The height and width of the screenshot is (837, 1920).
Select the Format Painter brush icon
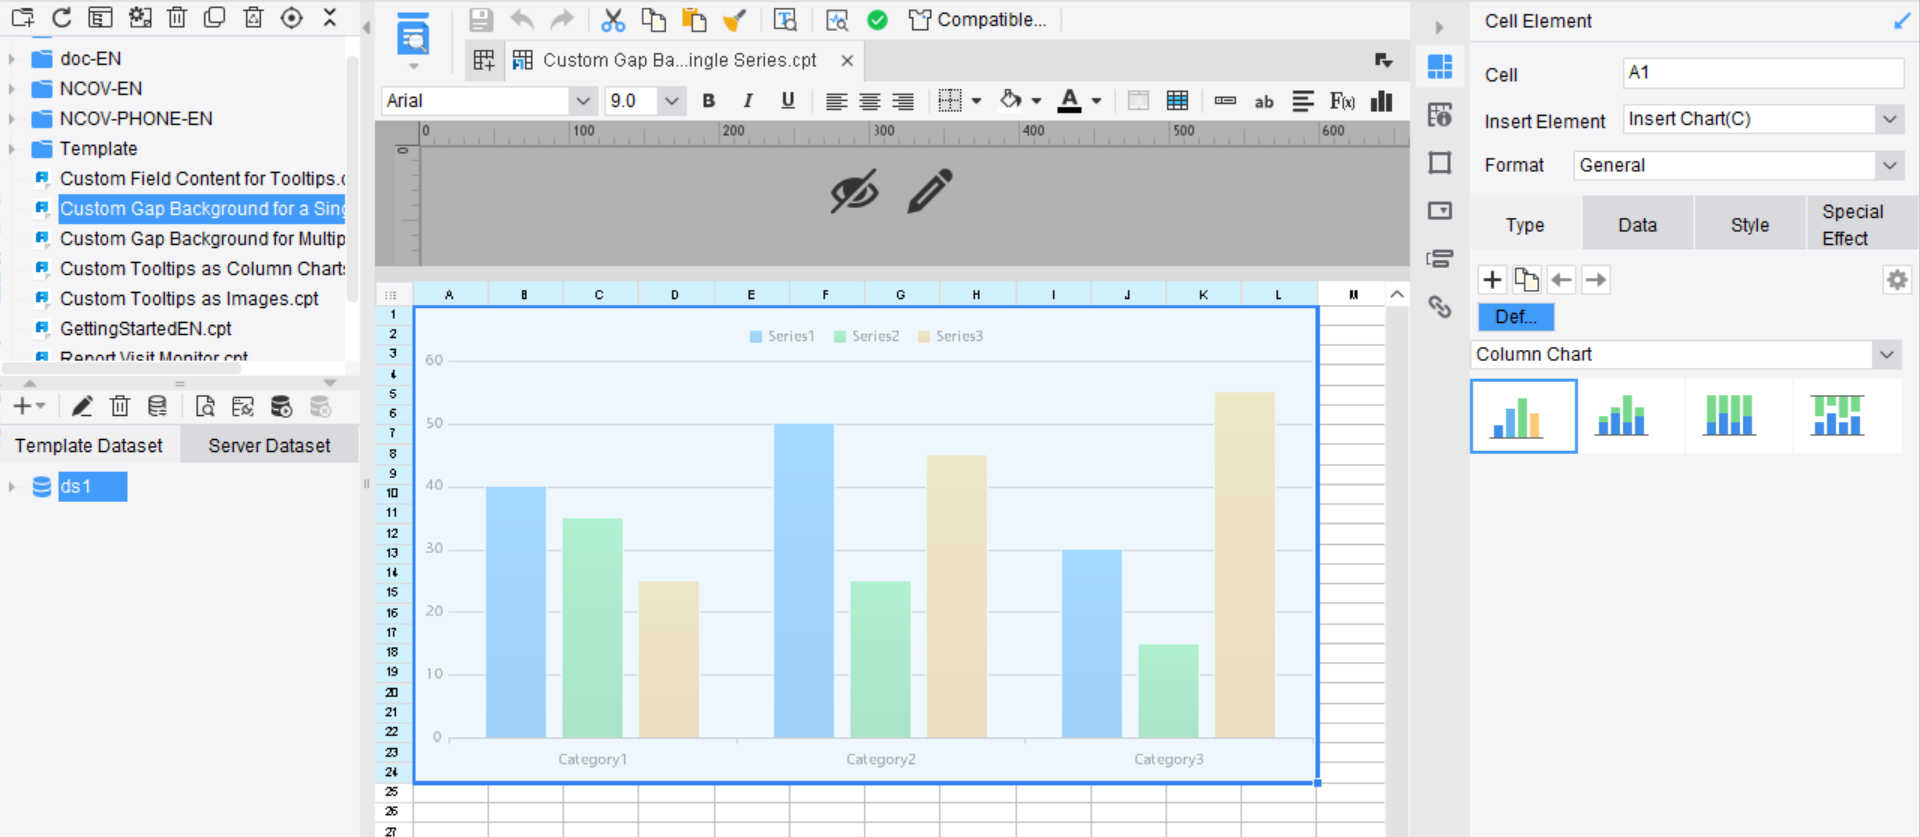735,19
